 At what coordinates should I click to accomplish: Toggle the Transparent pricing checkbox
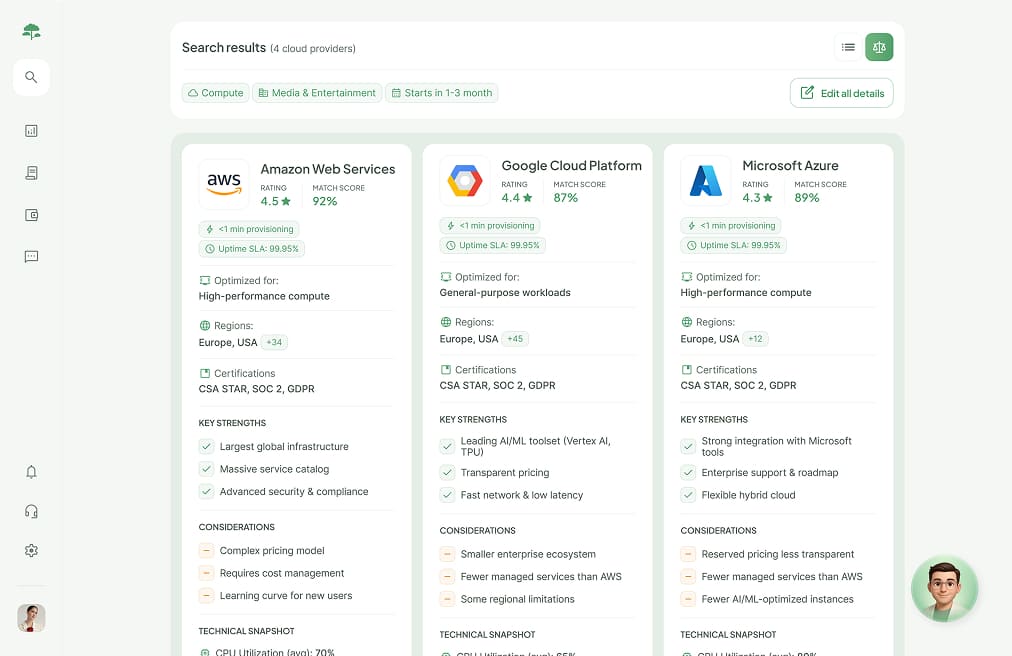coord(448,473)
